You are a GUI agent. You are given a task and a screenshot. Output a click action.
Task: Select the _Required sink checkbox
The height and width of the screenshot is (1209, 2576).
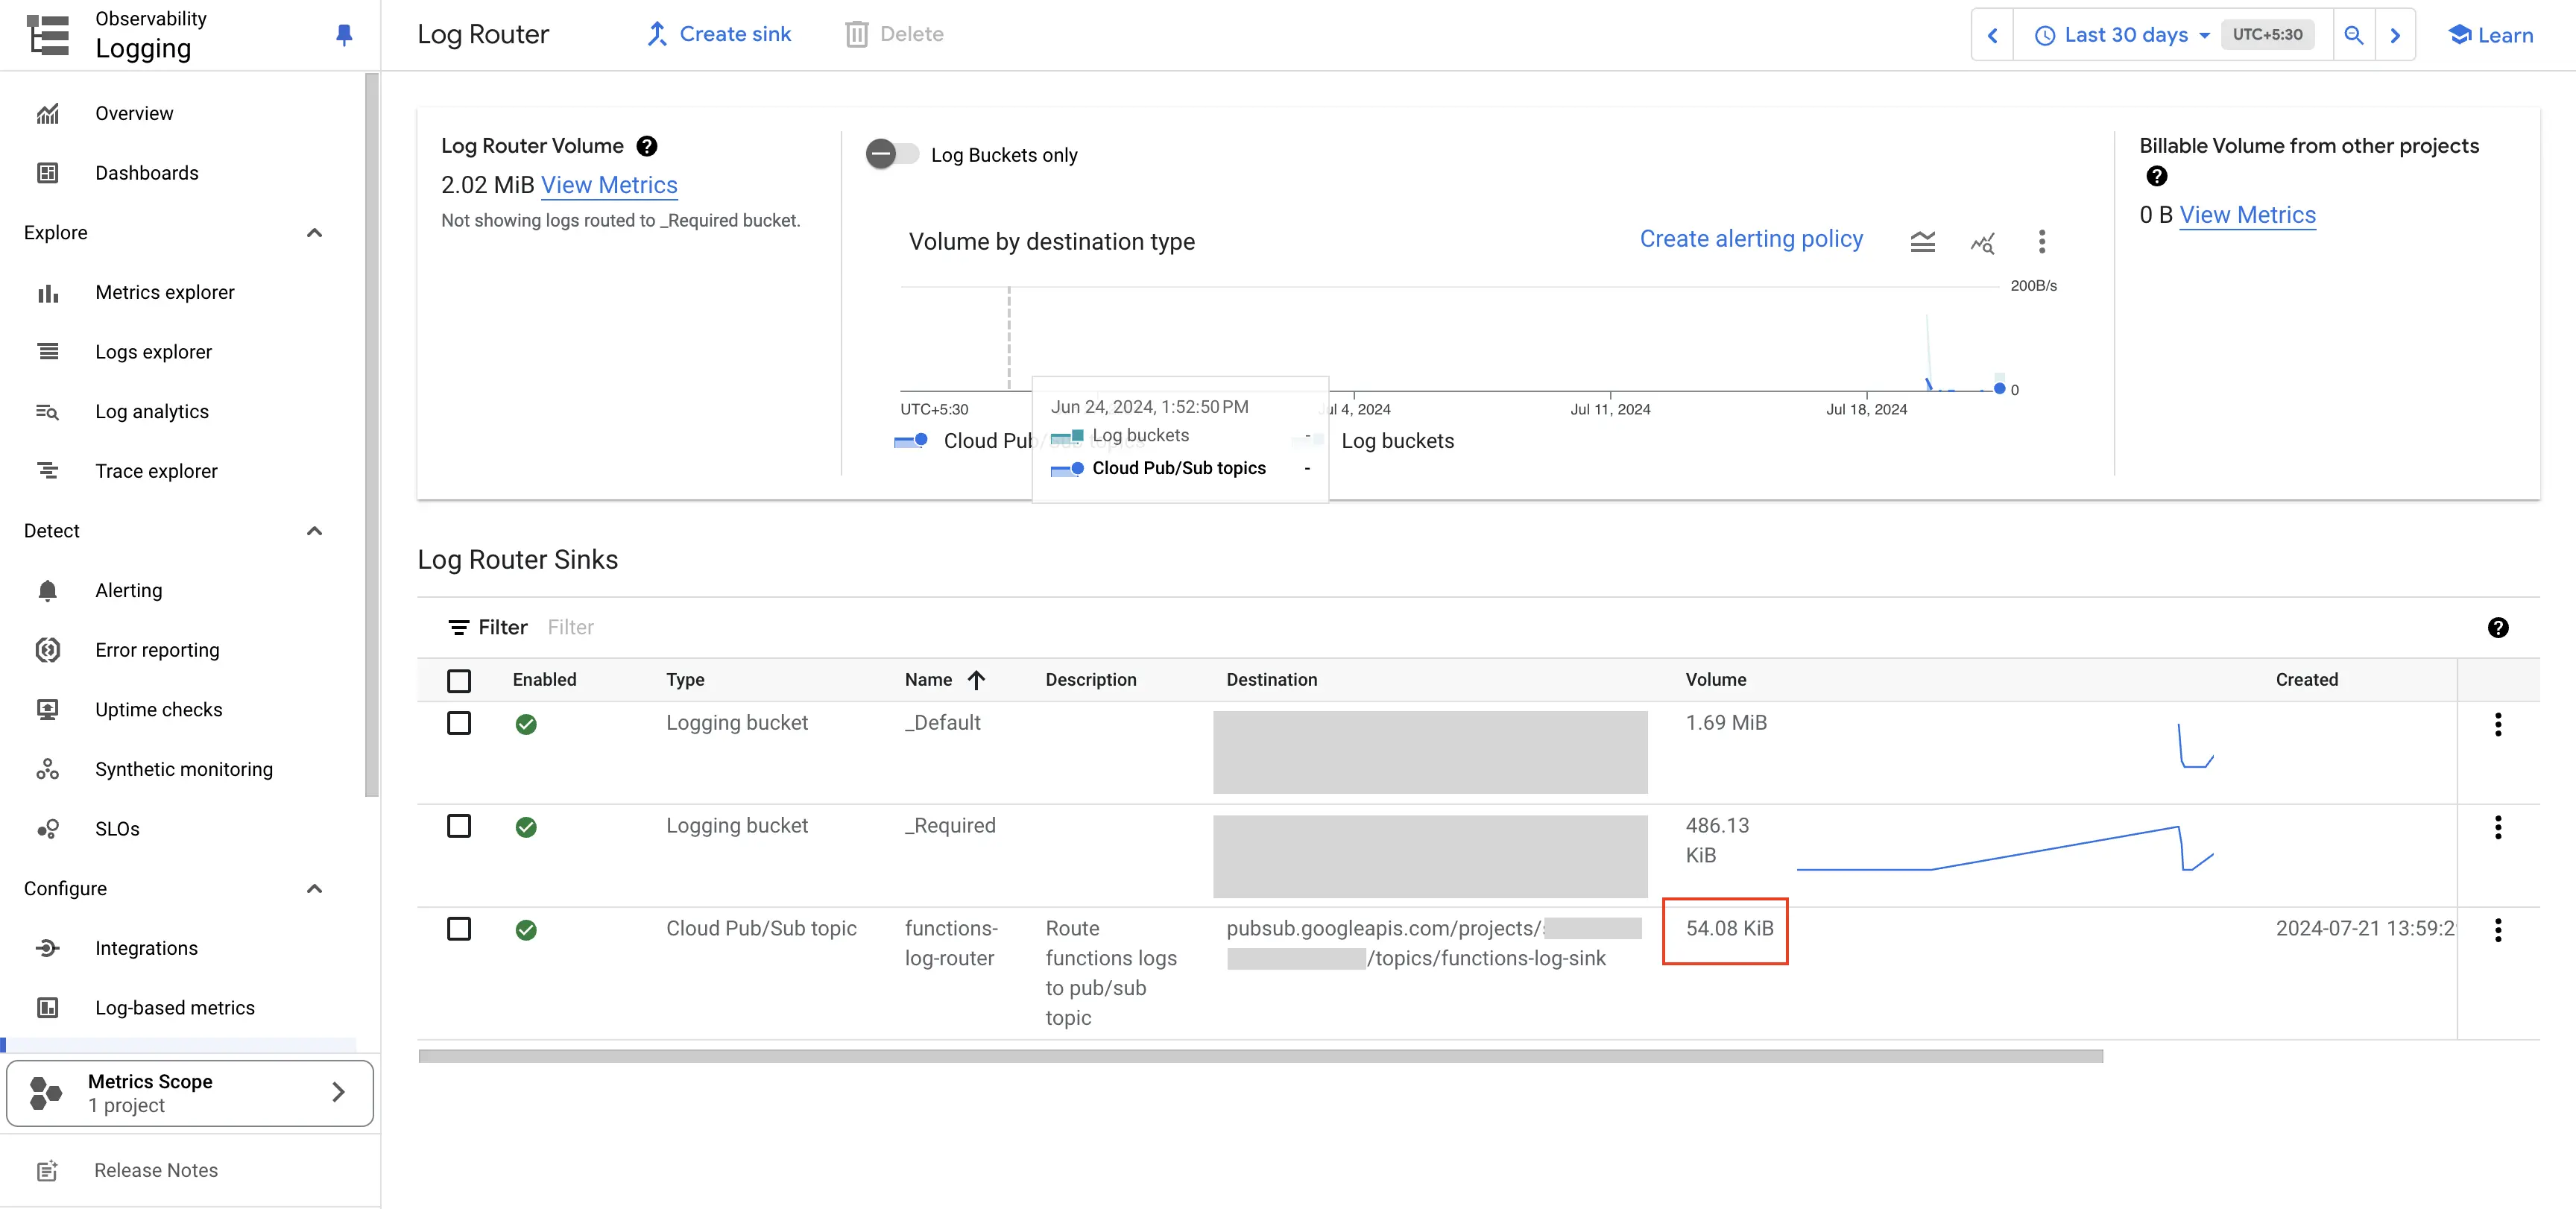pos(459,826)
